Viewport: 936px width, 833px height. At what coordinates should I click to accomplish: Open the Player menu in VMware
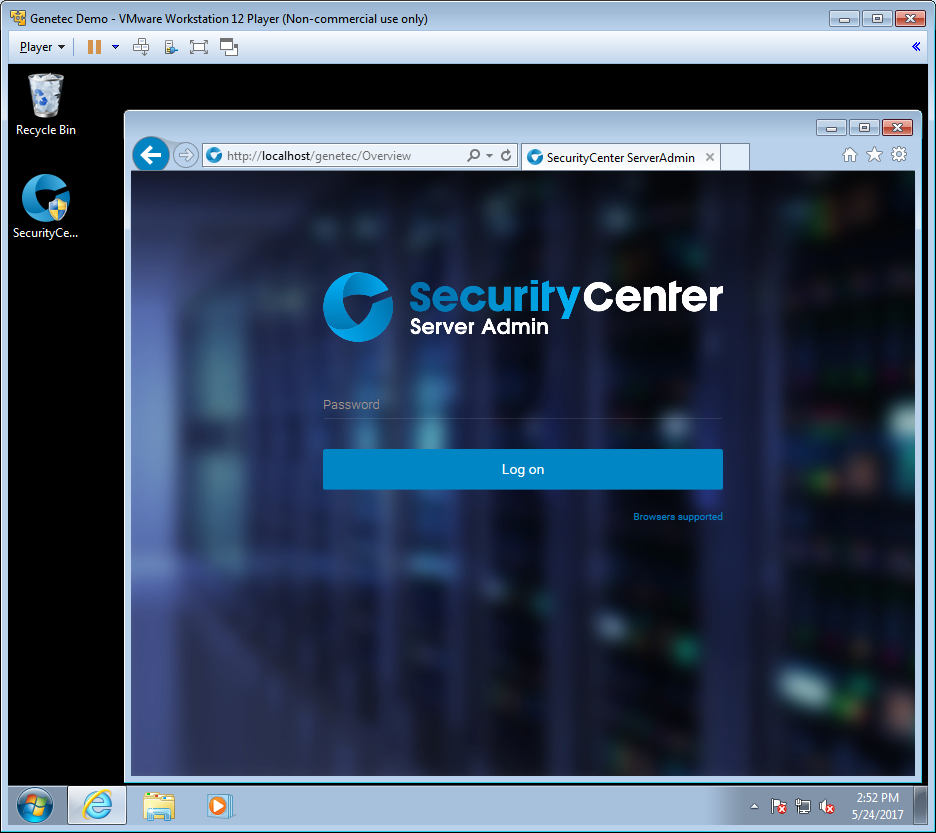42,47
